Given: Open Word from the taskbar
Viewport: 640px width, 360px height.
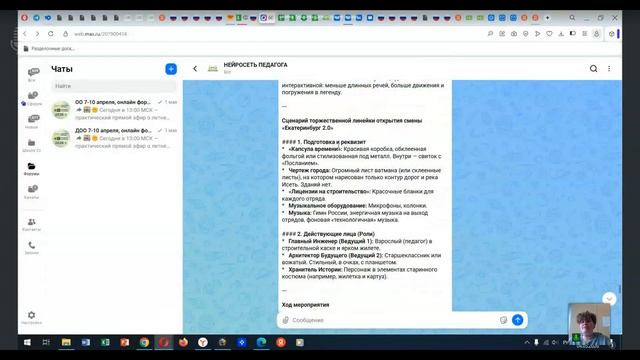Looking at the screenshot, I should point(86,342).
